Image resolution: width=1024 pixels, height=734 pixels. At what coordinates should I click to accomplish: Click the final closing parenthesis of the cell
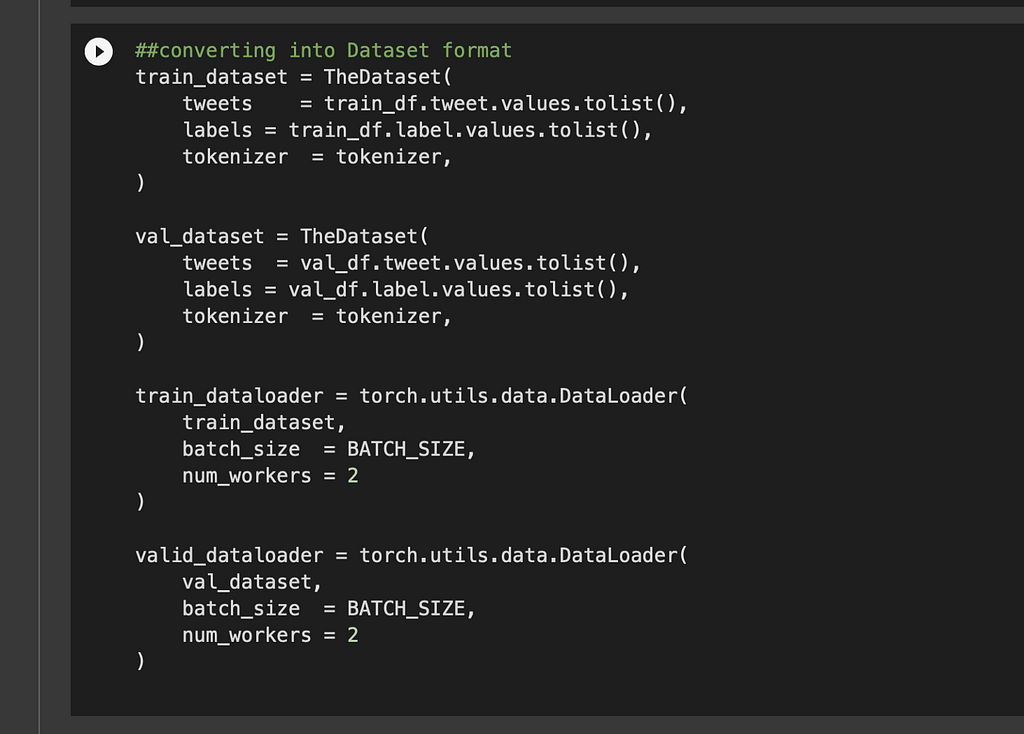pos(140,661)
